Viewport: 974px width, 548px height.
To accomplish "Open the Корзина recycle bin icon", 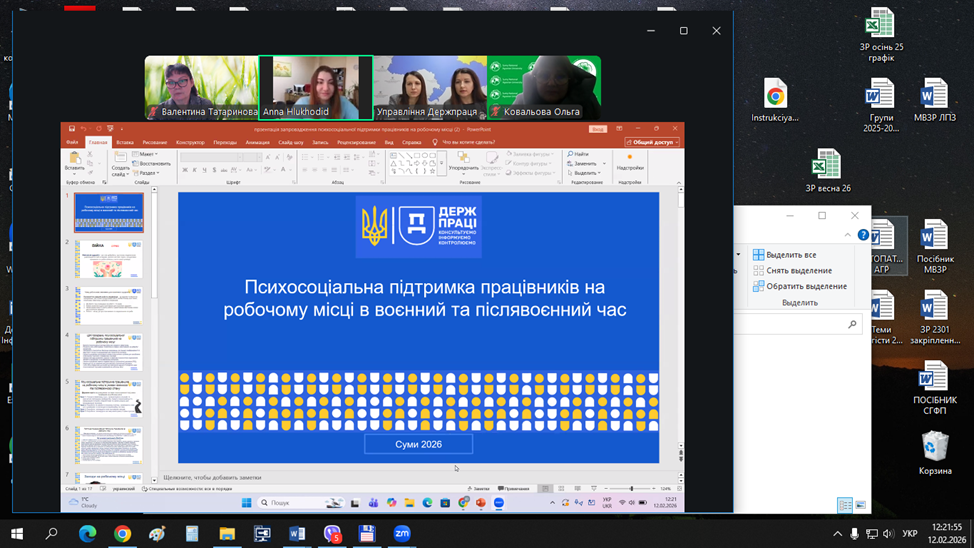I will coord(935,451).
